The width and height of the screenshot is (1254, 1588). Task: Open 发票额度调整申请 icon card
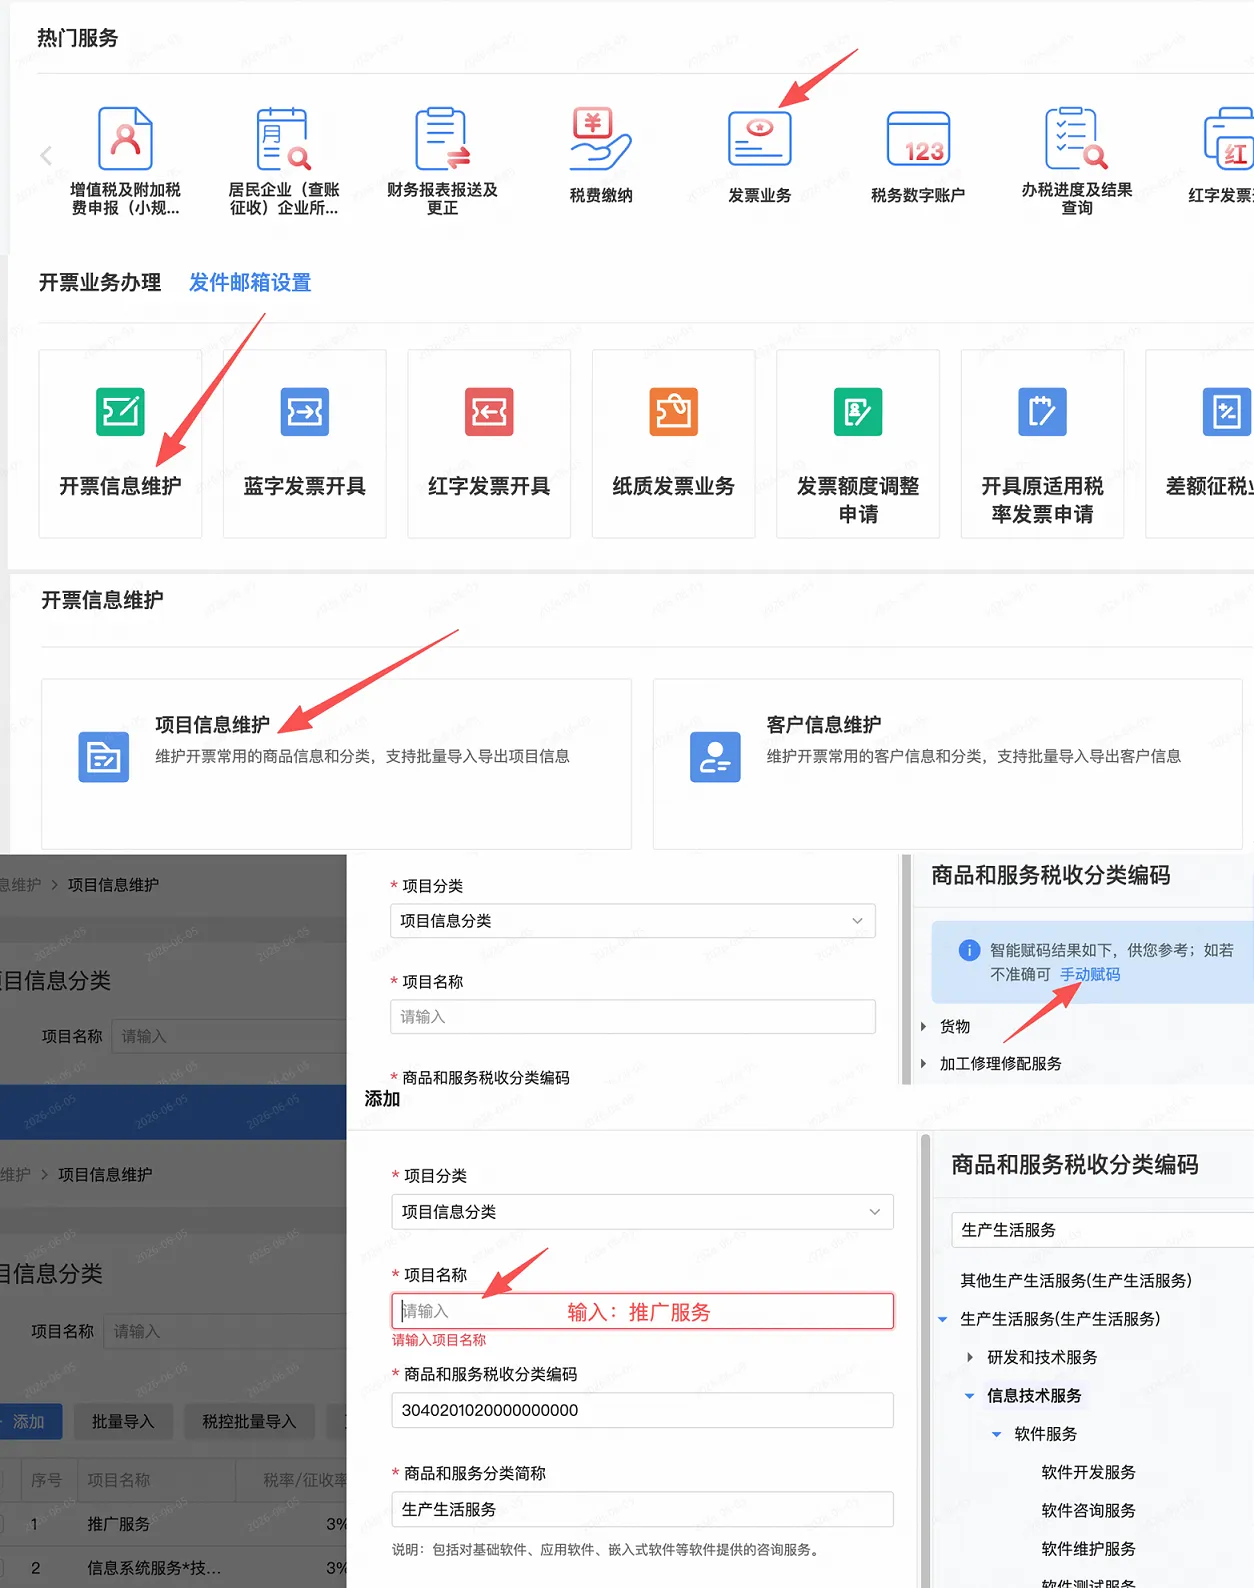coord(858,412)
